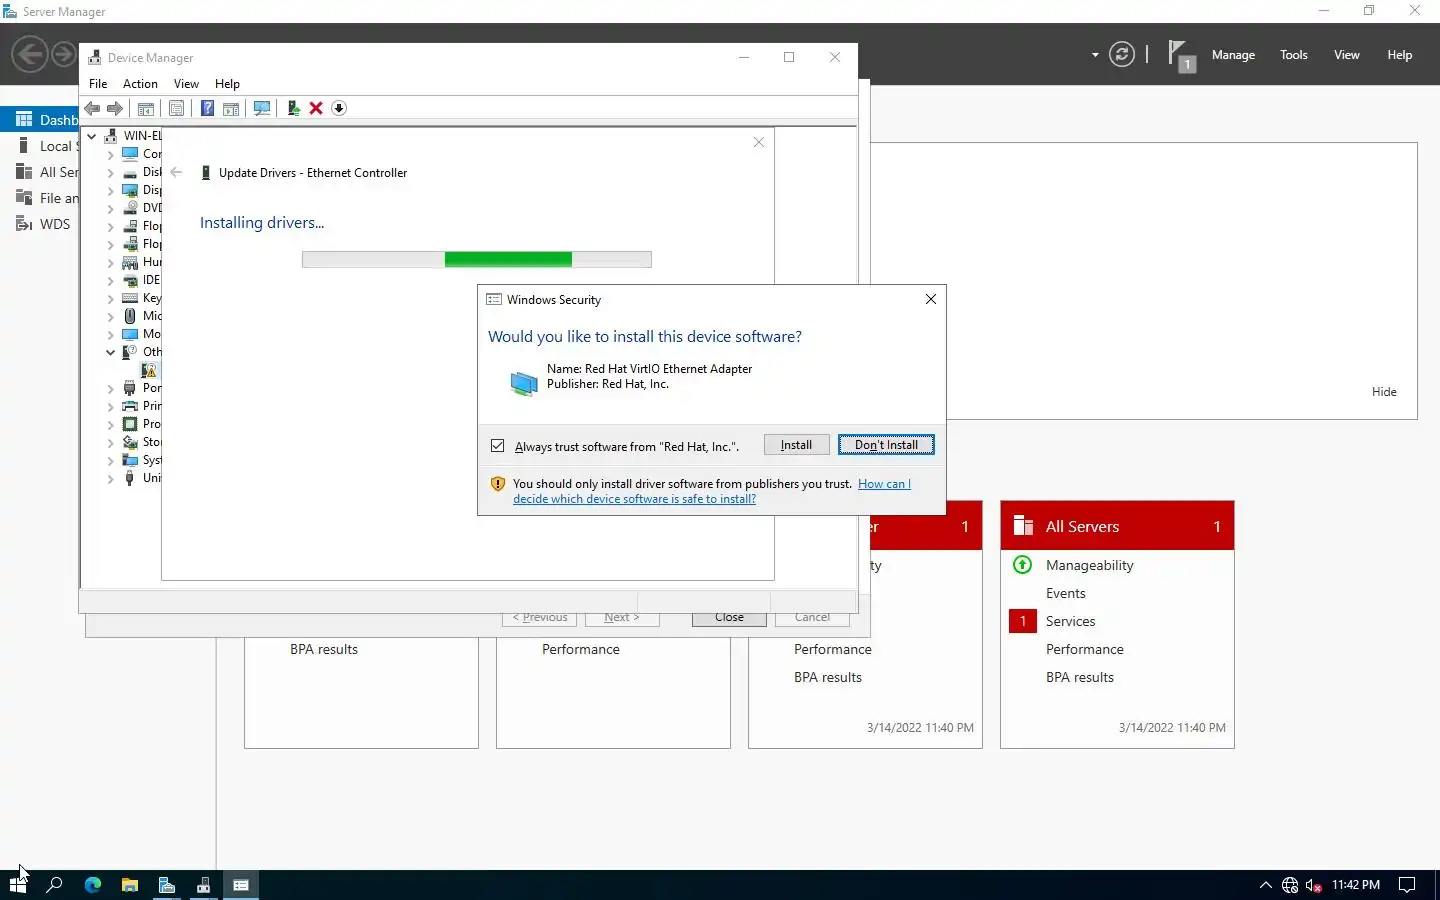Expand the IDE controllers category
Viewport: 1440px width, 900px height.
coord(111,281)
